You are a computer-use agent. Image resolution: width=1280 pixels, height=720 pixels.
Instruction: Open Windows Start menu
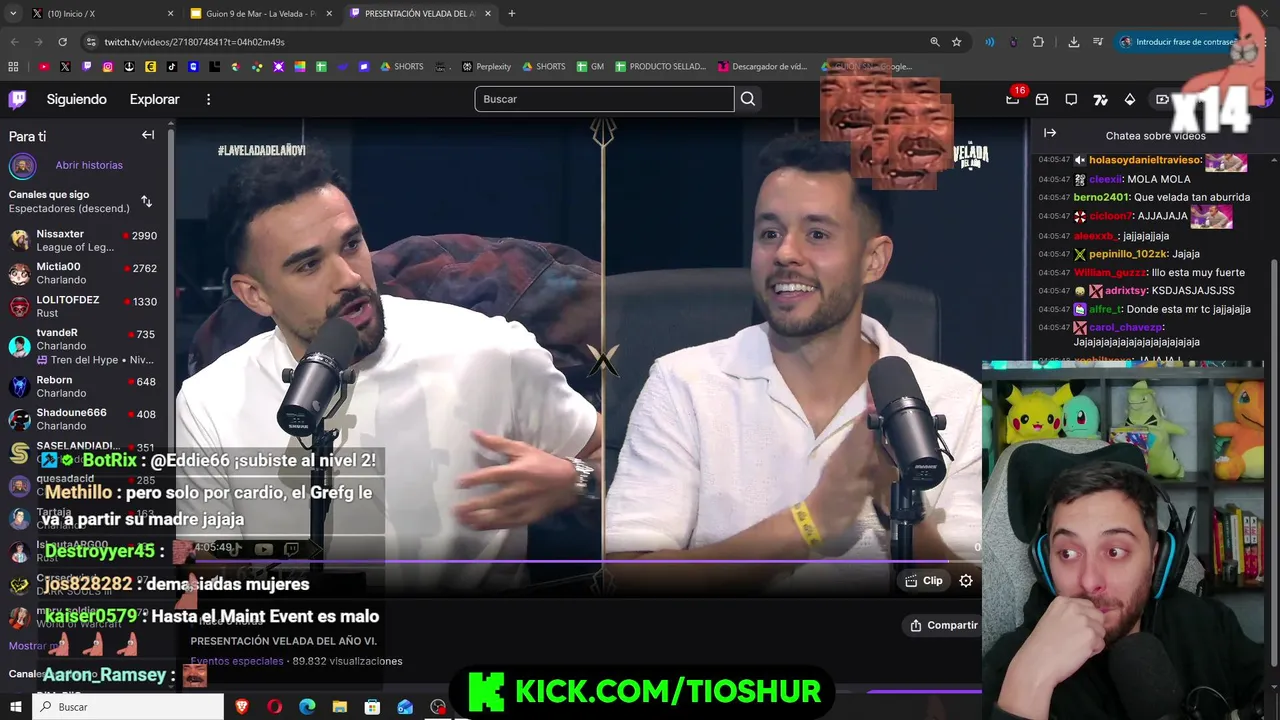(x=16, y=707)
